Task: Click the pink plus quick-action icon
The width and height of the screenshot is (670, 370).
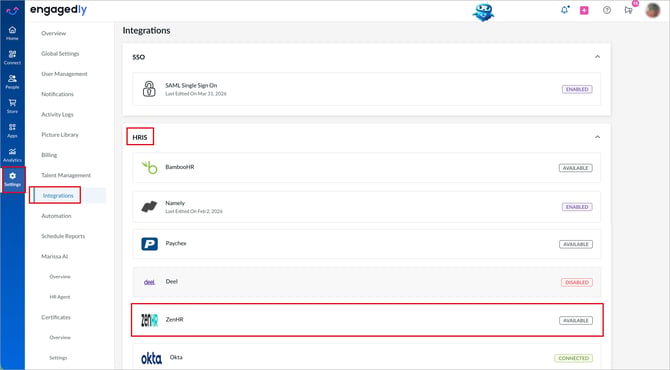Action: point(584,10)
